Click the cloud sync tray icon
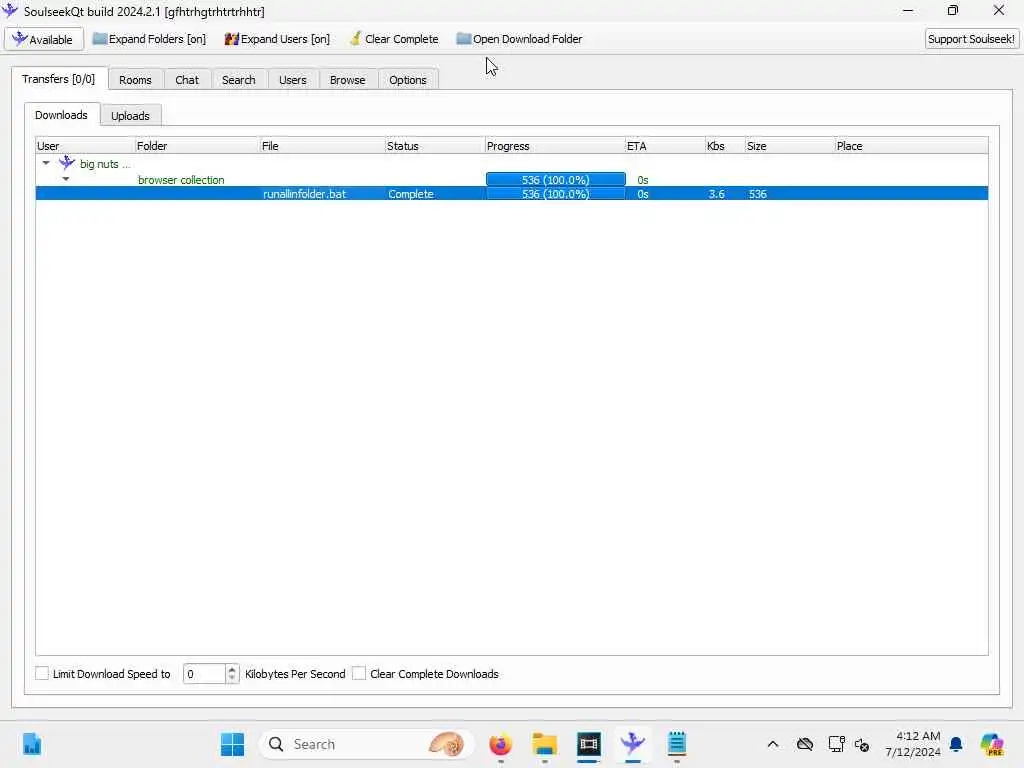The width and height of the screenshot is (1024, 768). [x=805, y=744]
